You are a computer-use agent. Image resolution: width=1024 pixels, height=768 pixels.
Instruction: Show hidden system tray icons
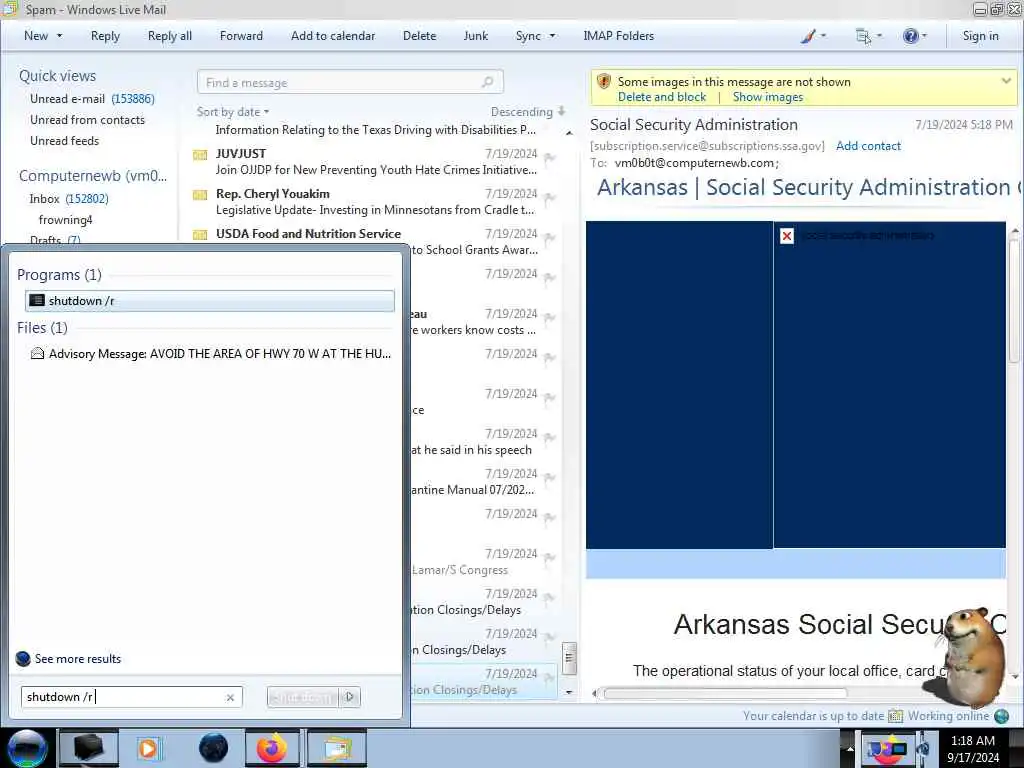(x=850, y=748)
